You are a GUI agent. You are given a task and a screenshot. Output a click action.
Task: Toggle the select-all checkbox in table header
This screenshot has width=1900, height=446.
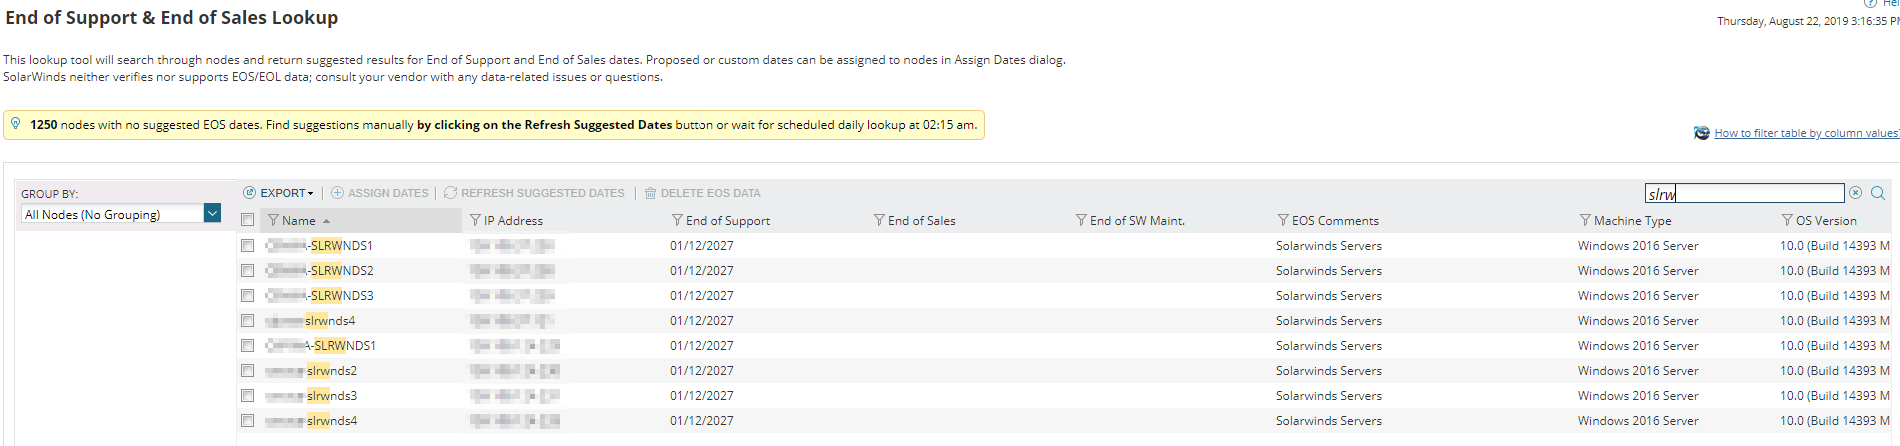(x=248, y=220)
